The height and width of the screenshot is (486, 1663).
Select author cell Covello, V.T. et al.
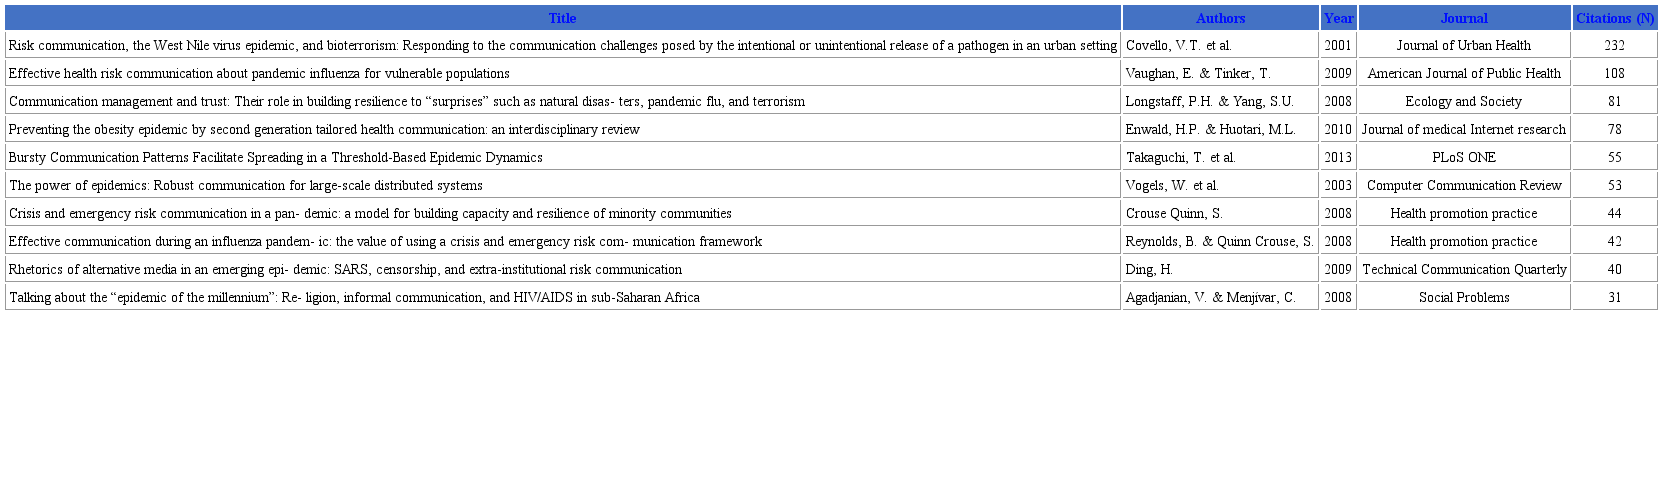coord(1178,46)
